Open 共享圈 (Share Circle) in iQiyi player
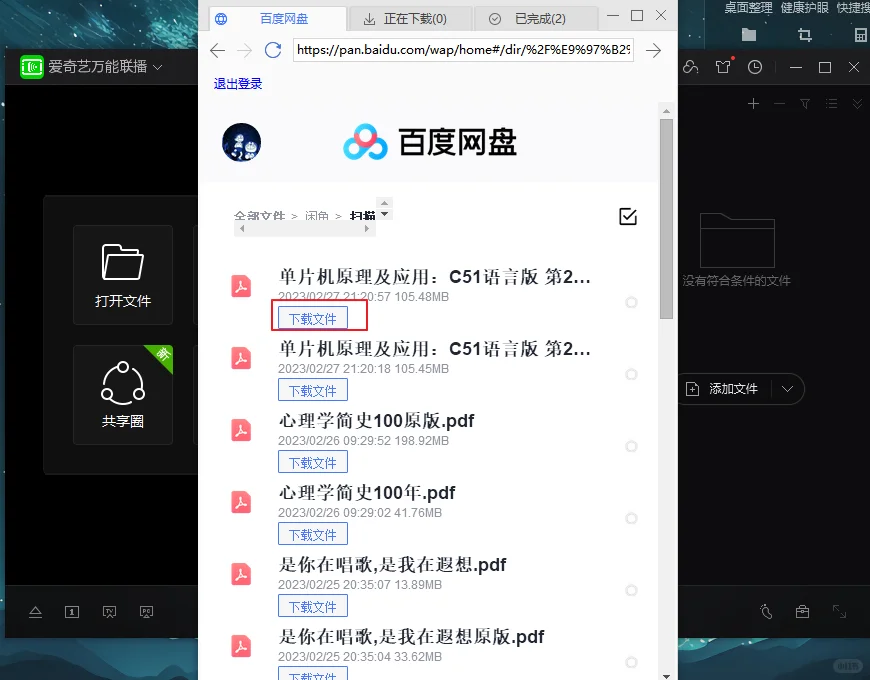The height and width of the screenshot is (680, 870). tap(123, 395)
